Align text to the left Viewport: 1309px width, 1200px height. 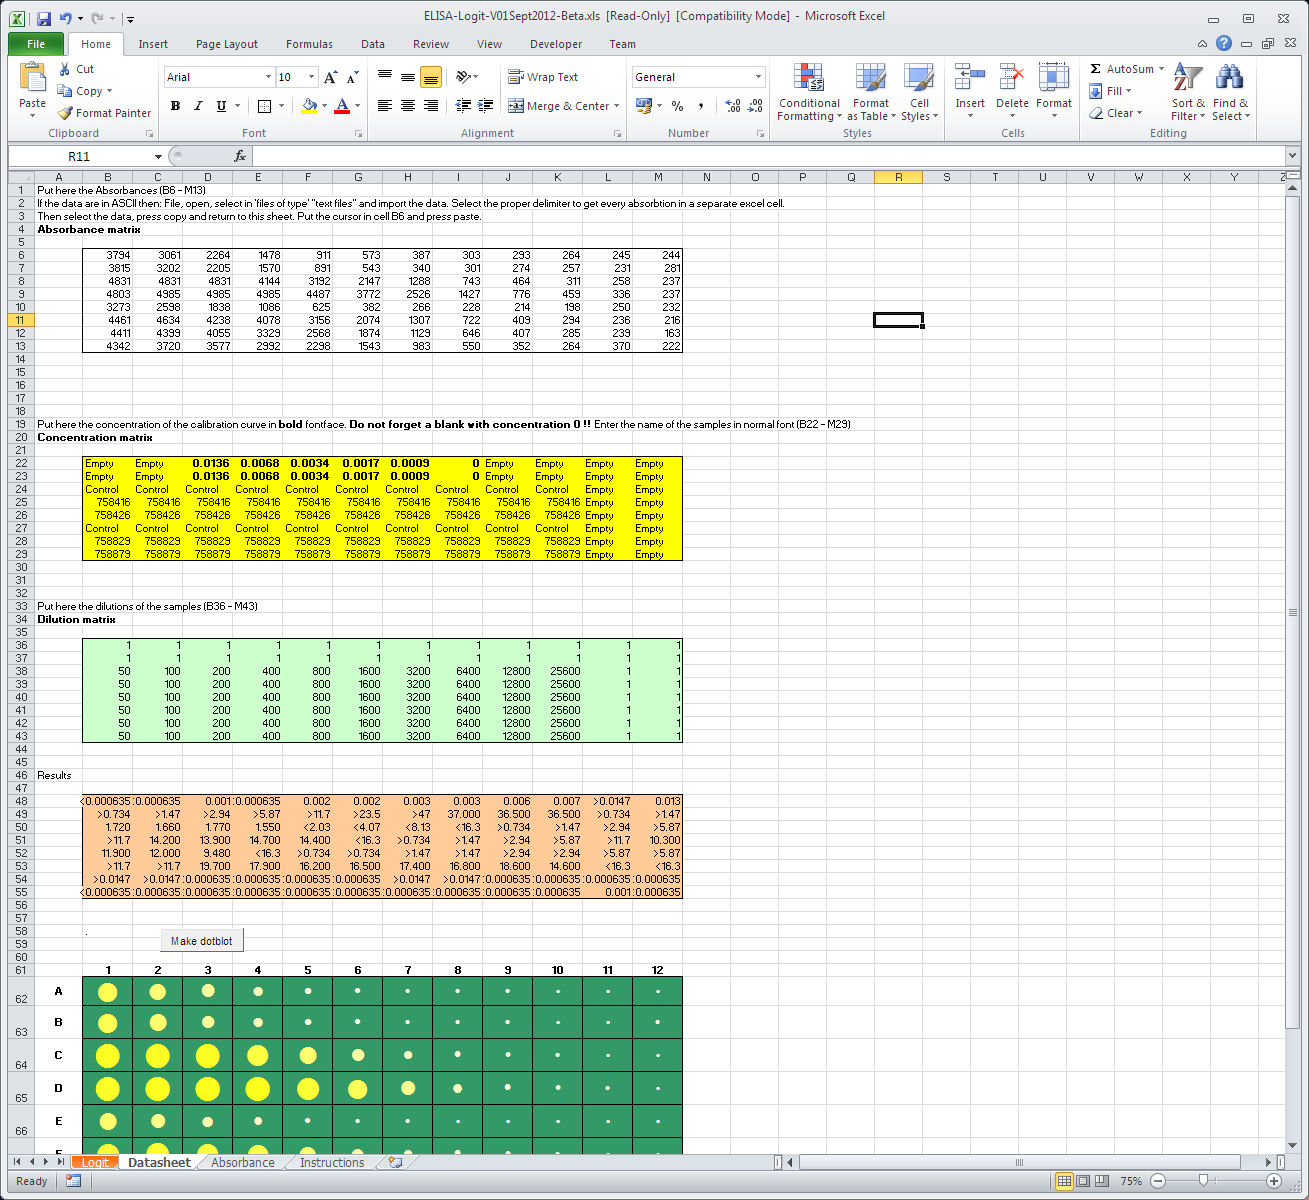tap(385, 105)
